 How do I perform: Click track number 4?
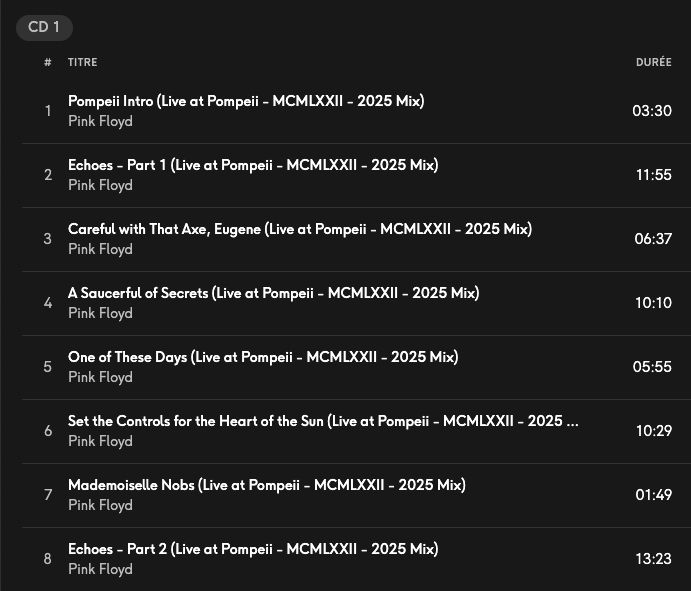pyautogui.click(x=47, y=303)
